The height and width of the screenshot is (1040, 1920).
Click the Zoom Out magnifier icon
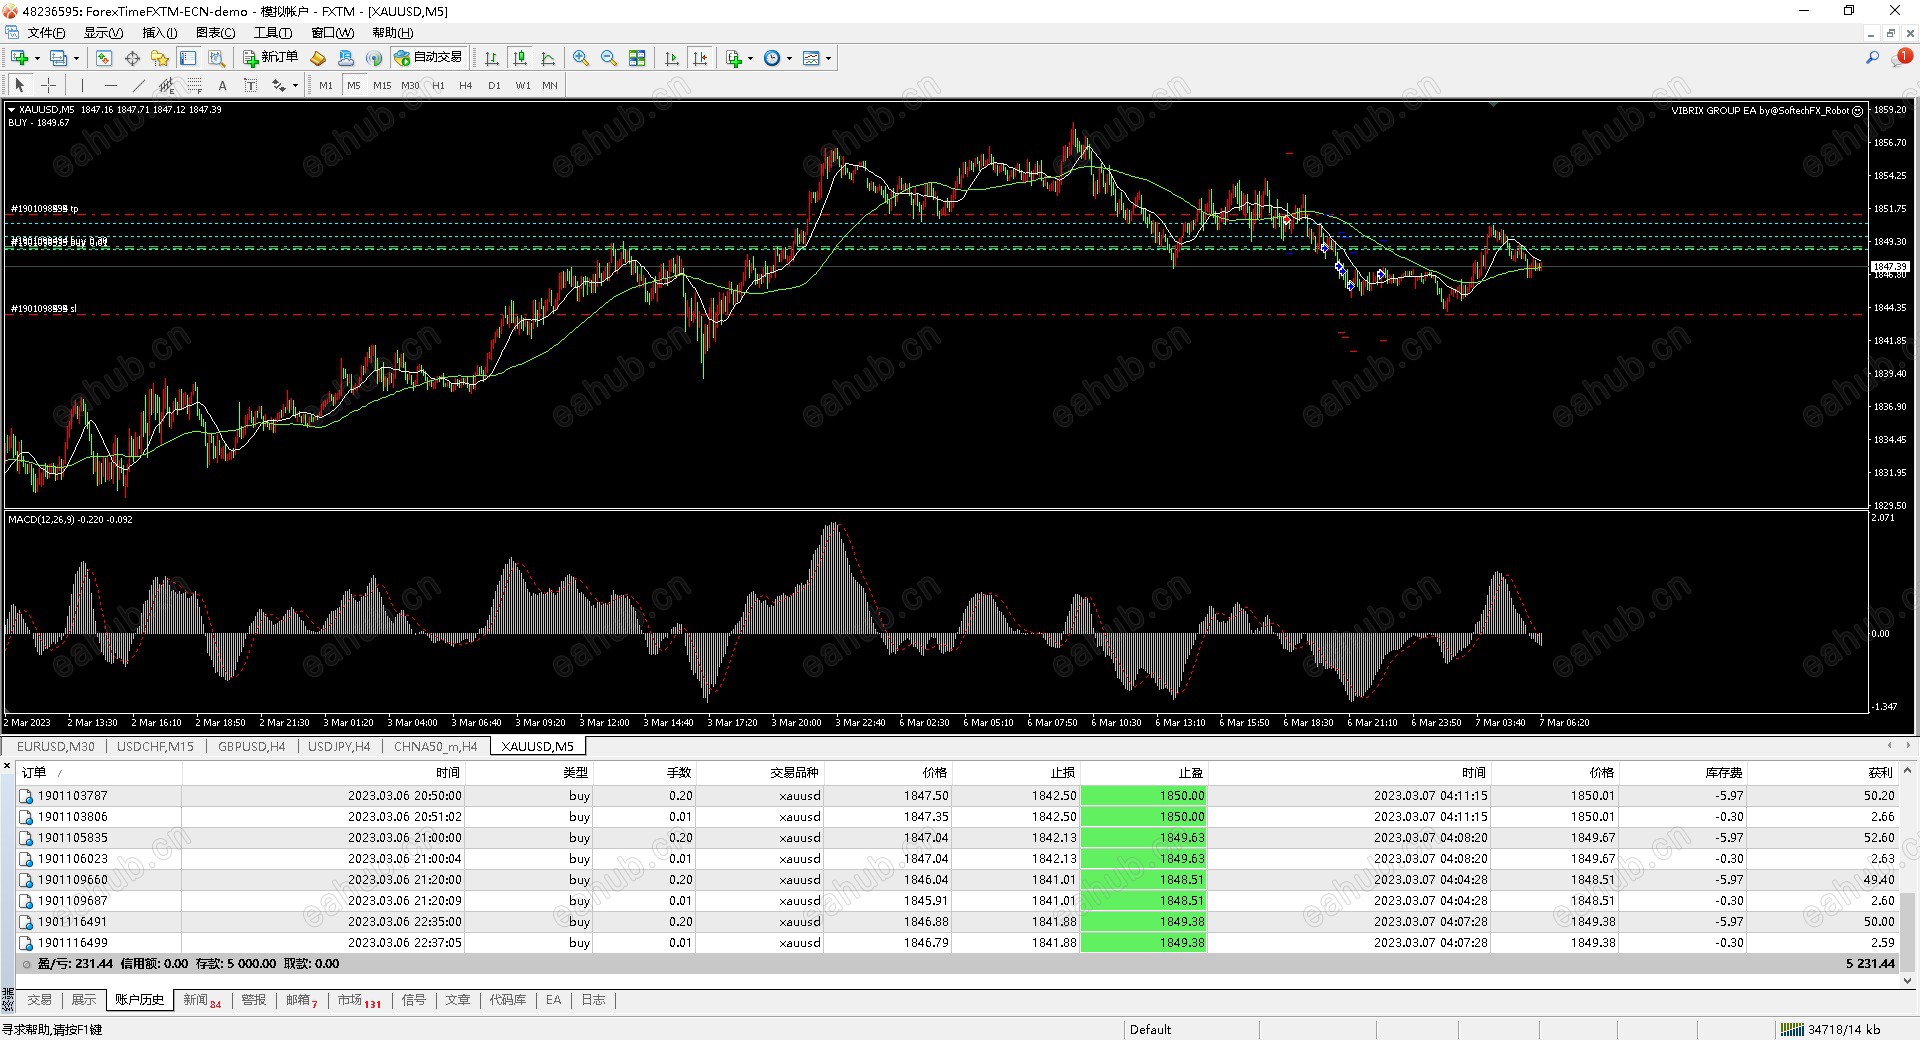tap(609, 58)
